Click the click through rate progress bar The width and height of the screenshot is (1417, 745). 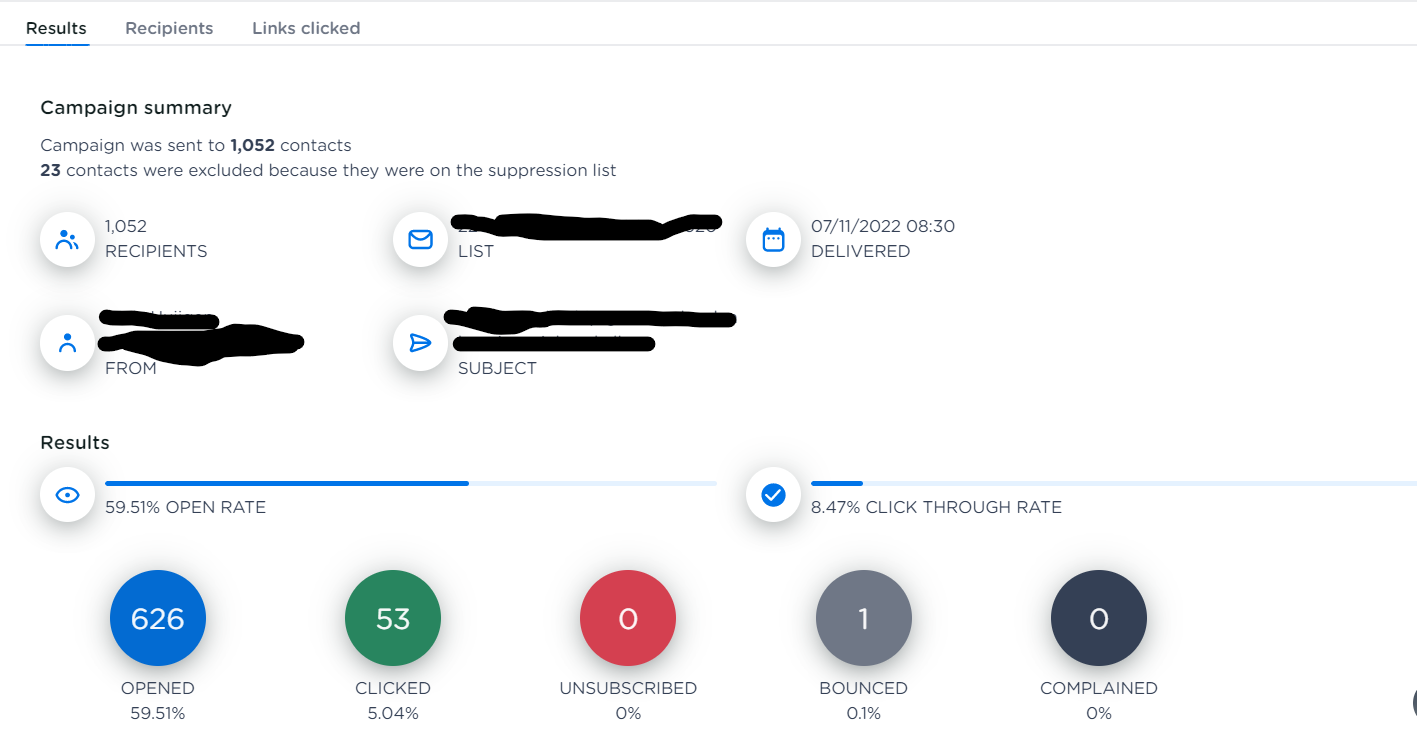pos(1110,483)
